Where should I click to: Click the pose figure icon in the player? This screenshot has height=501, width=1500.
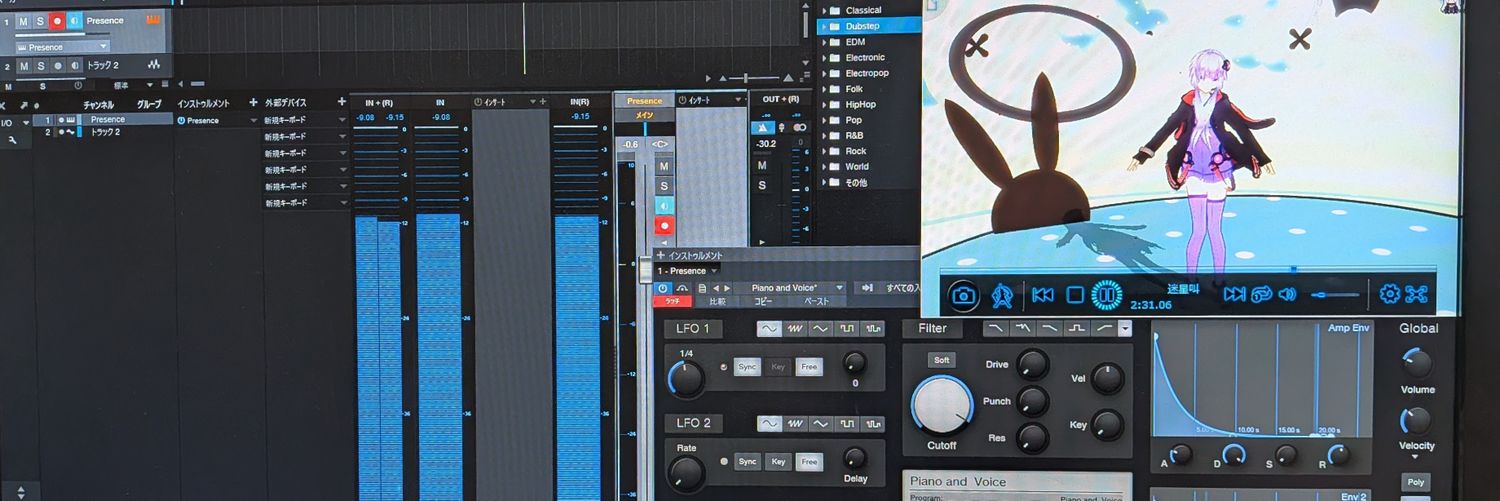[x=1002, y=295]
